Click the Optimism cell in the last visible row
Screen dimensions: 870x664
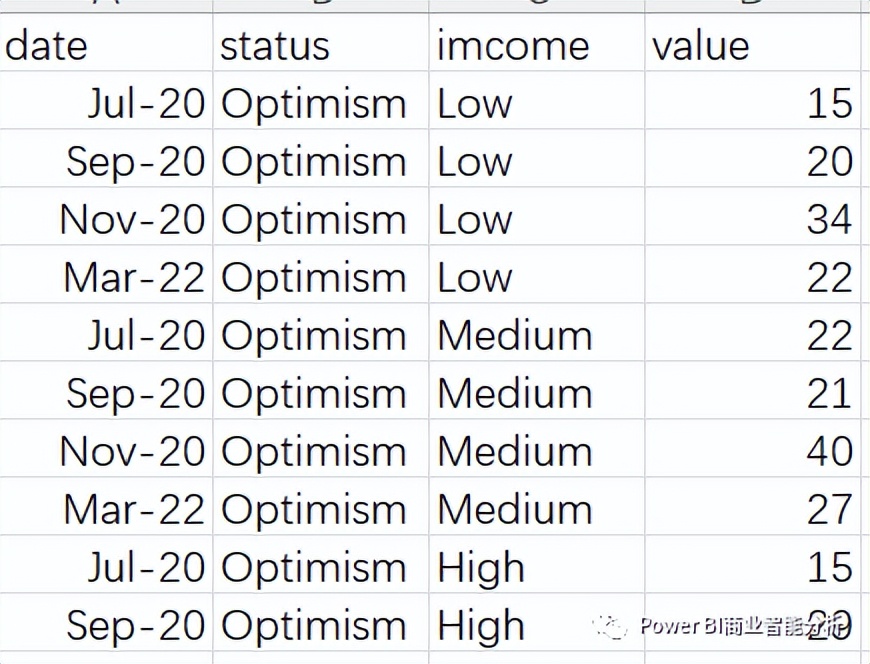coord(320,622)
